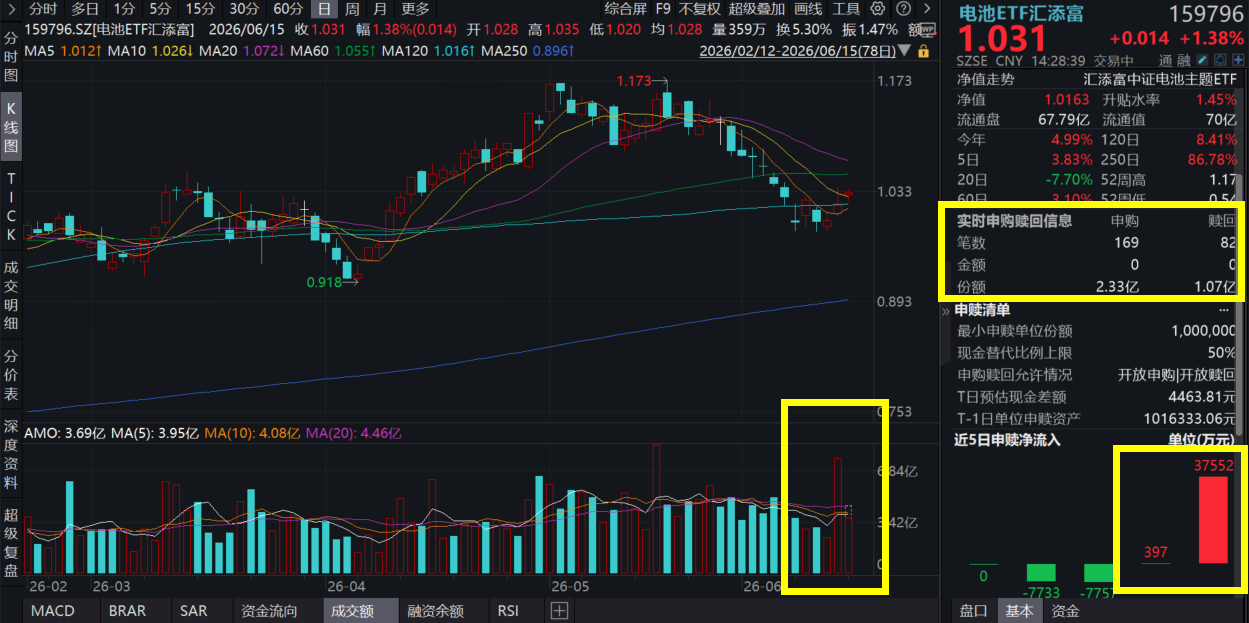Click 开放申购|开放赎回 status value
Screen dimensions: 1249x623
point(1177,375)
